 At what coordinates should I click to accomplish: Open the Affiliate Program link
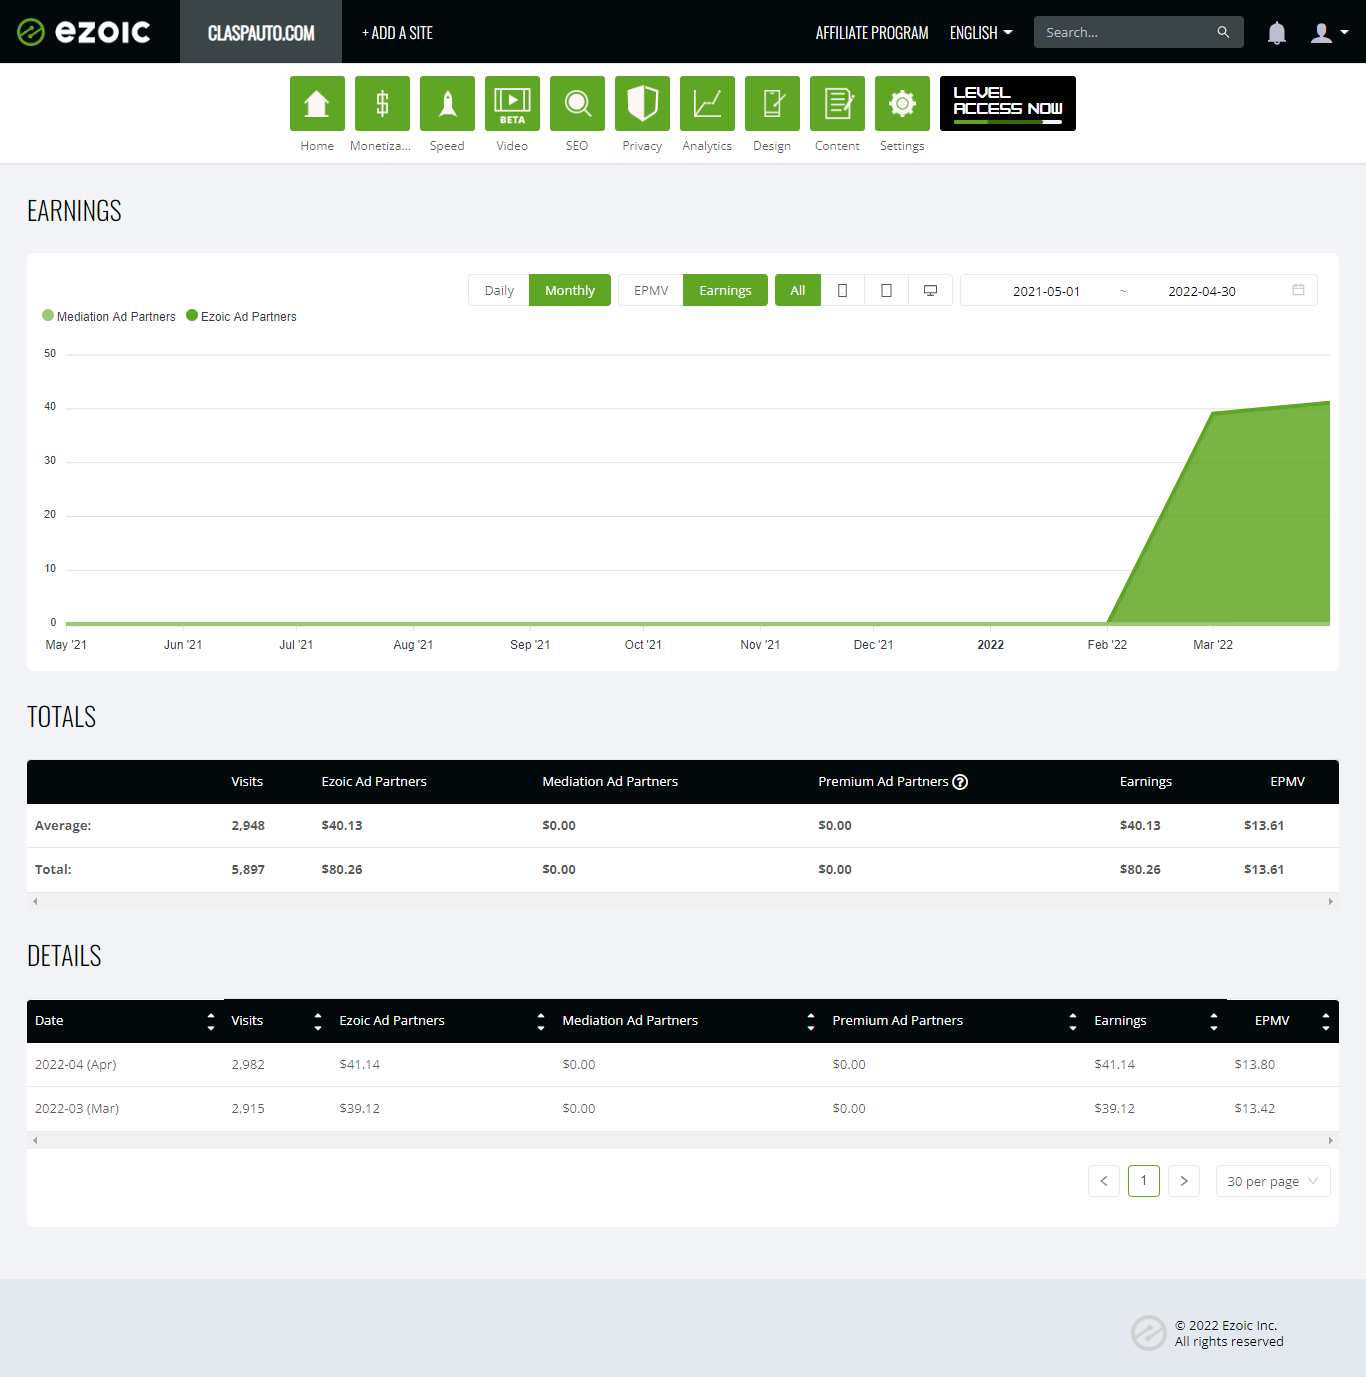click(x=872, y=33)
